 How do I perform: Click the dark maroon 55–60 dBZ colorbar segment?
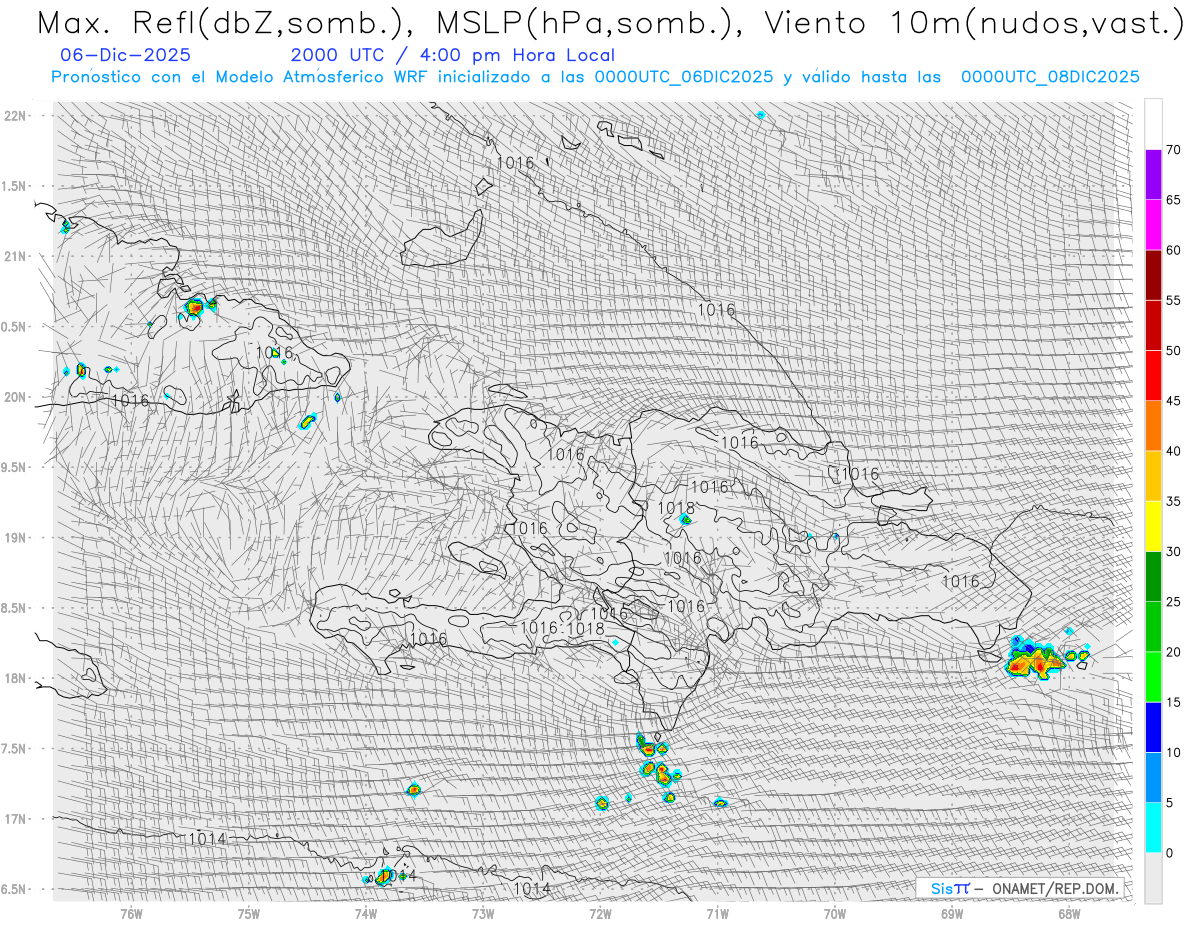point(1153,275)
